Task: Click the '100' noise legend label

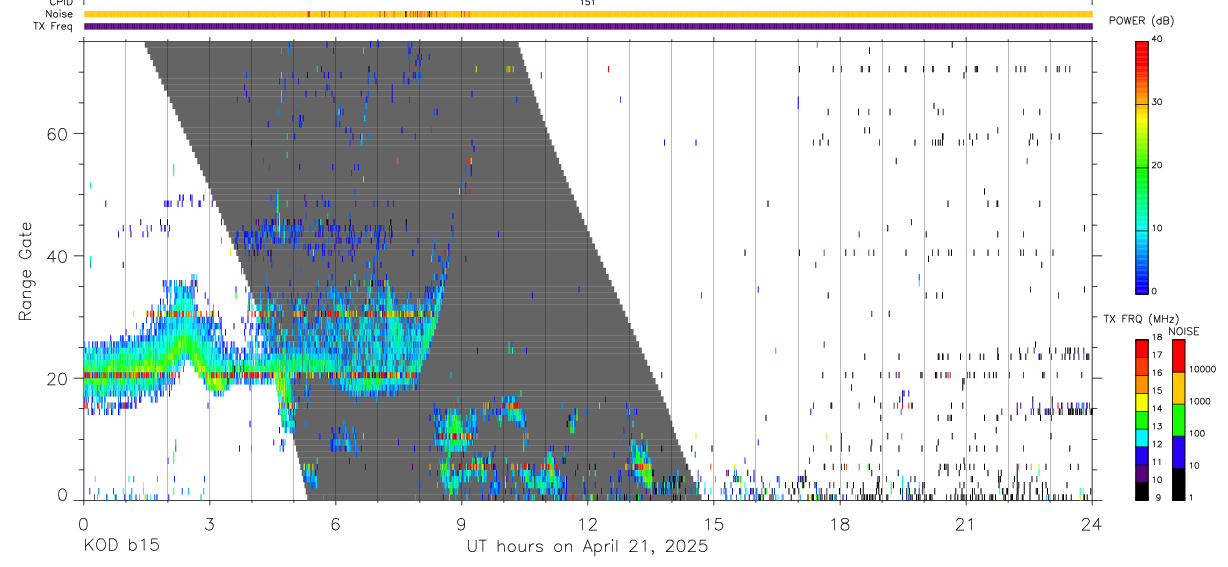Action: [1197, 434]
